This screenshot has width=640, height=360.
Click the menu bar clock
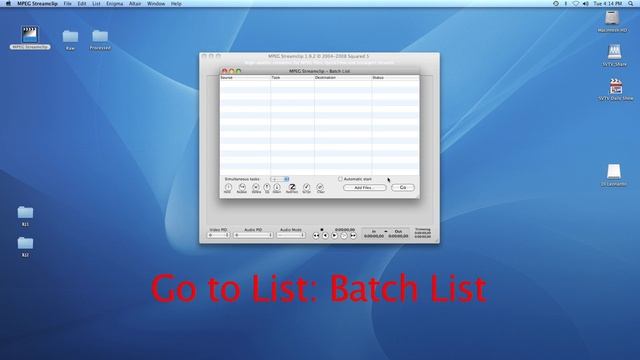coord(608,4)
